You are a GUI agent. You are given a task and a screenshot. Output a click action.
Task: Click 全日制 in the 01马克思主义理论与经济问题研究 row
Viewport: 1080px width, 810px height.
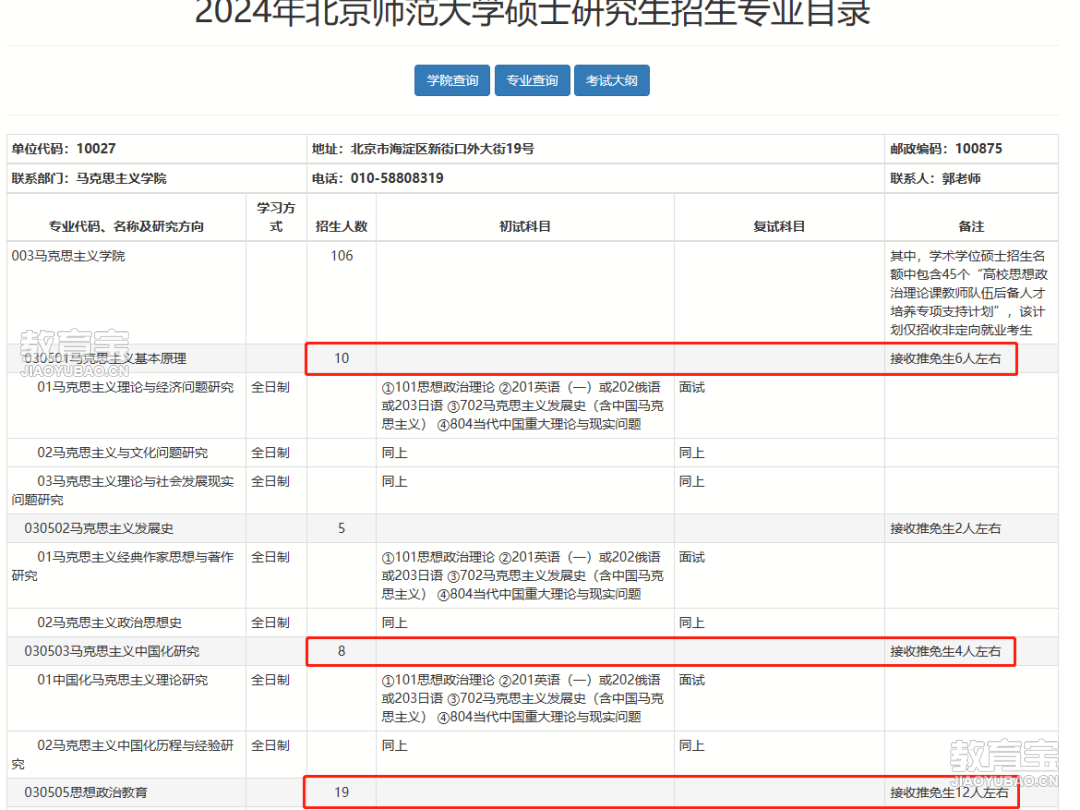270,387
